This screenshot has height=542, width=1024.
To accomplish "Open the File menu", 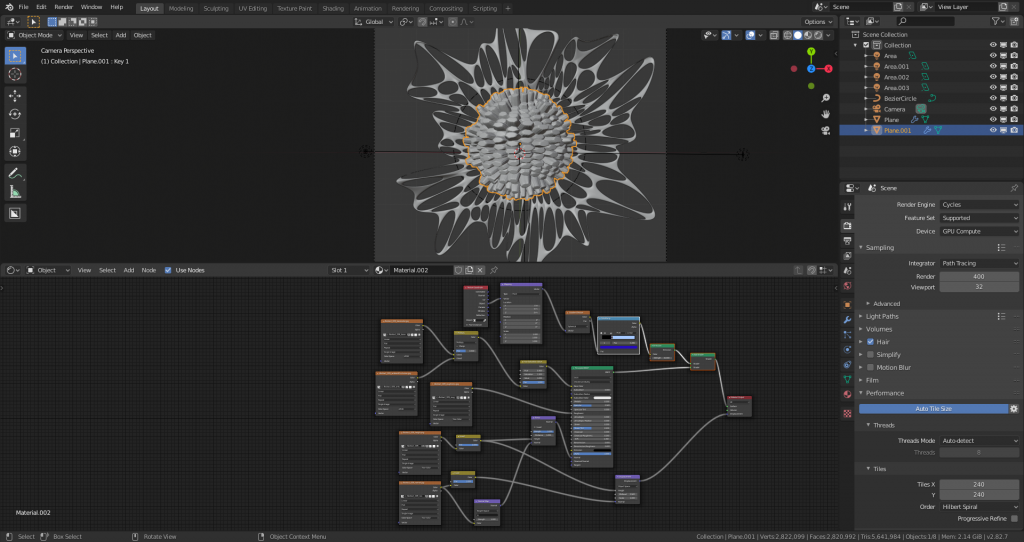I will [x=24, y=7].
